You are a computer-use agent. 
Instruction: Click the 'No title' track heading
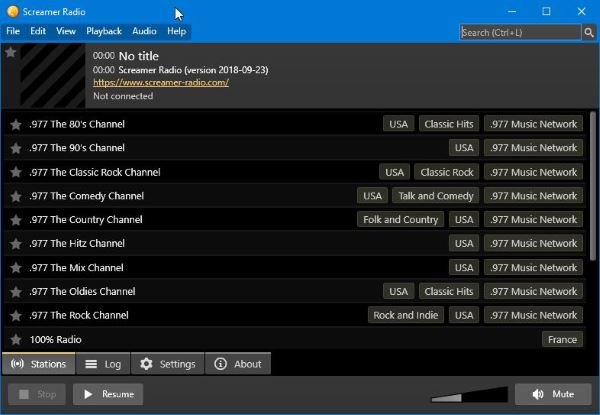click(x=139, y=56)
